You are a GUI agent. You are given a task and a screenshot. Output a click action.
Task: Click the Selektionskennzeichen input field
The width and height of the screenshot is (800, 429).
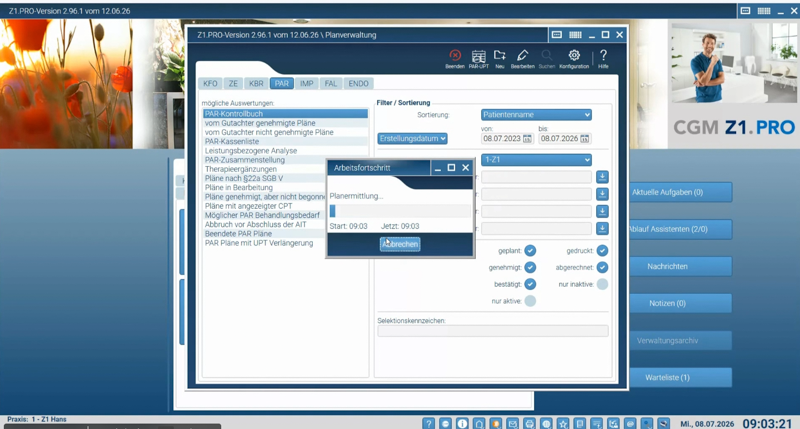pos(493,331)
